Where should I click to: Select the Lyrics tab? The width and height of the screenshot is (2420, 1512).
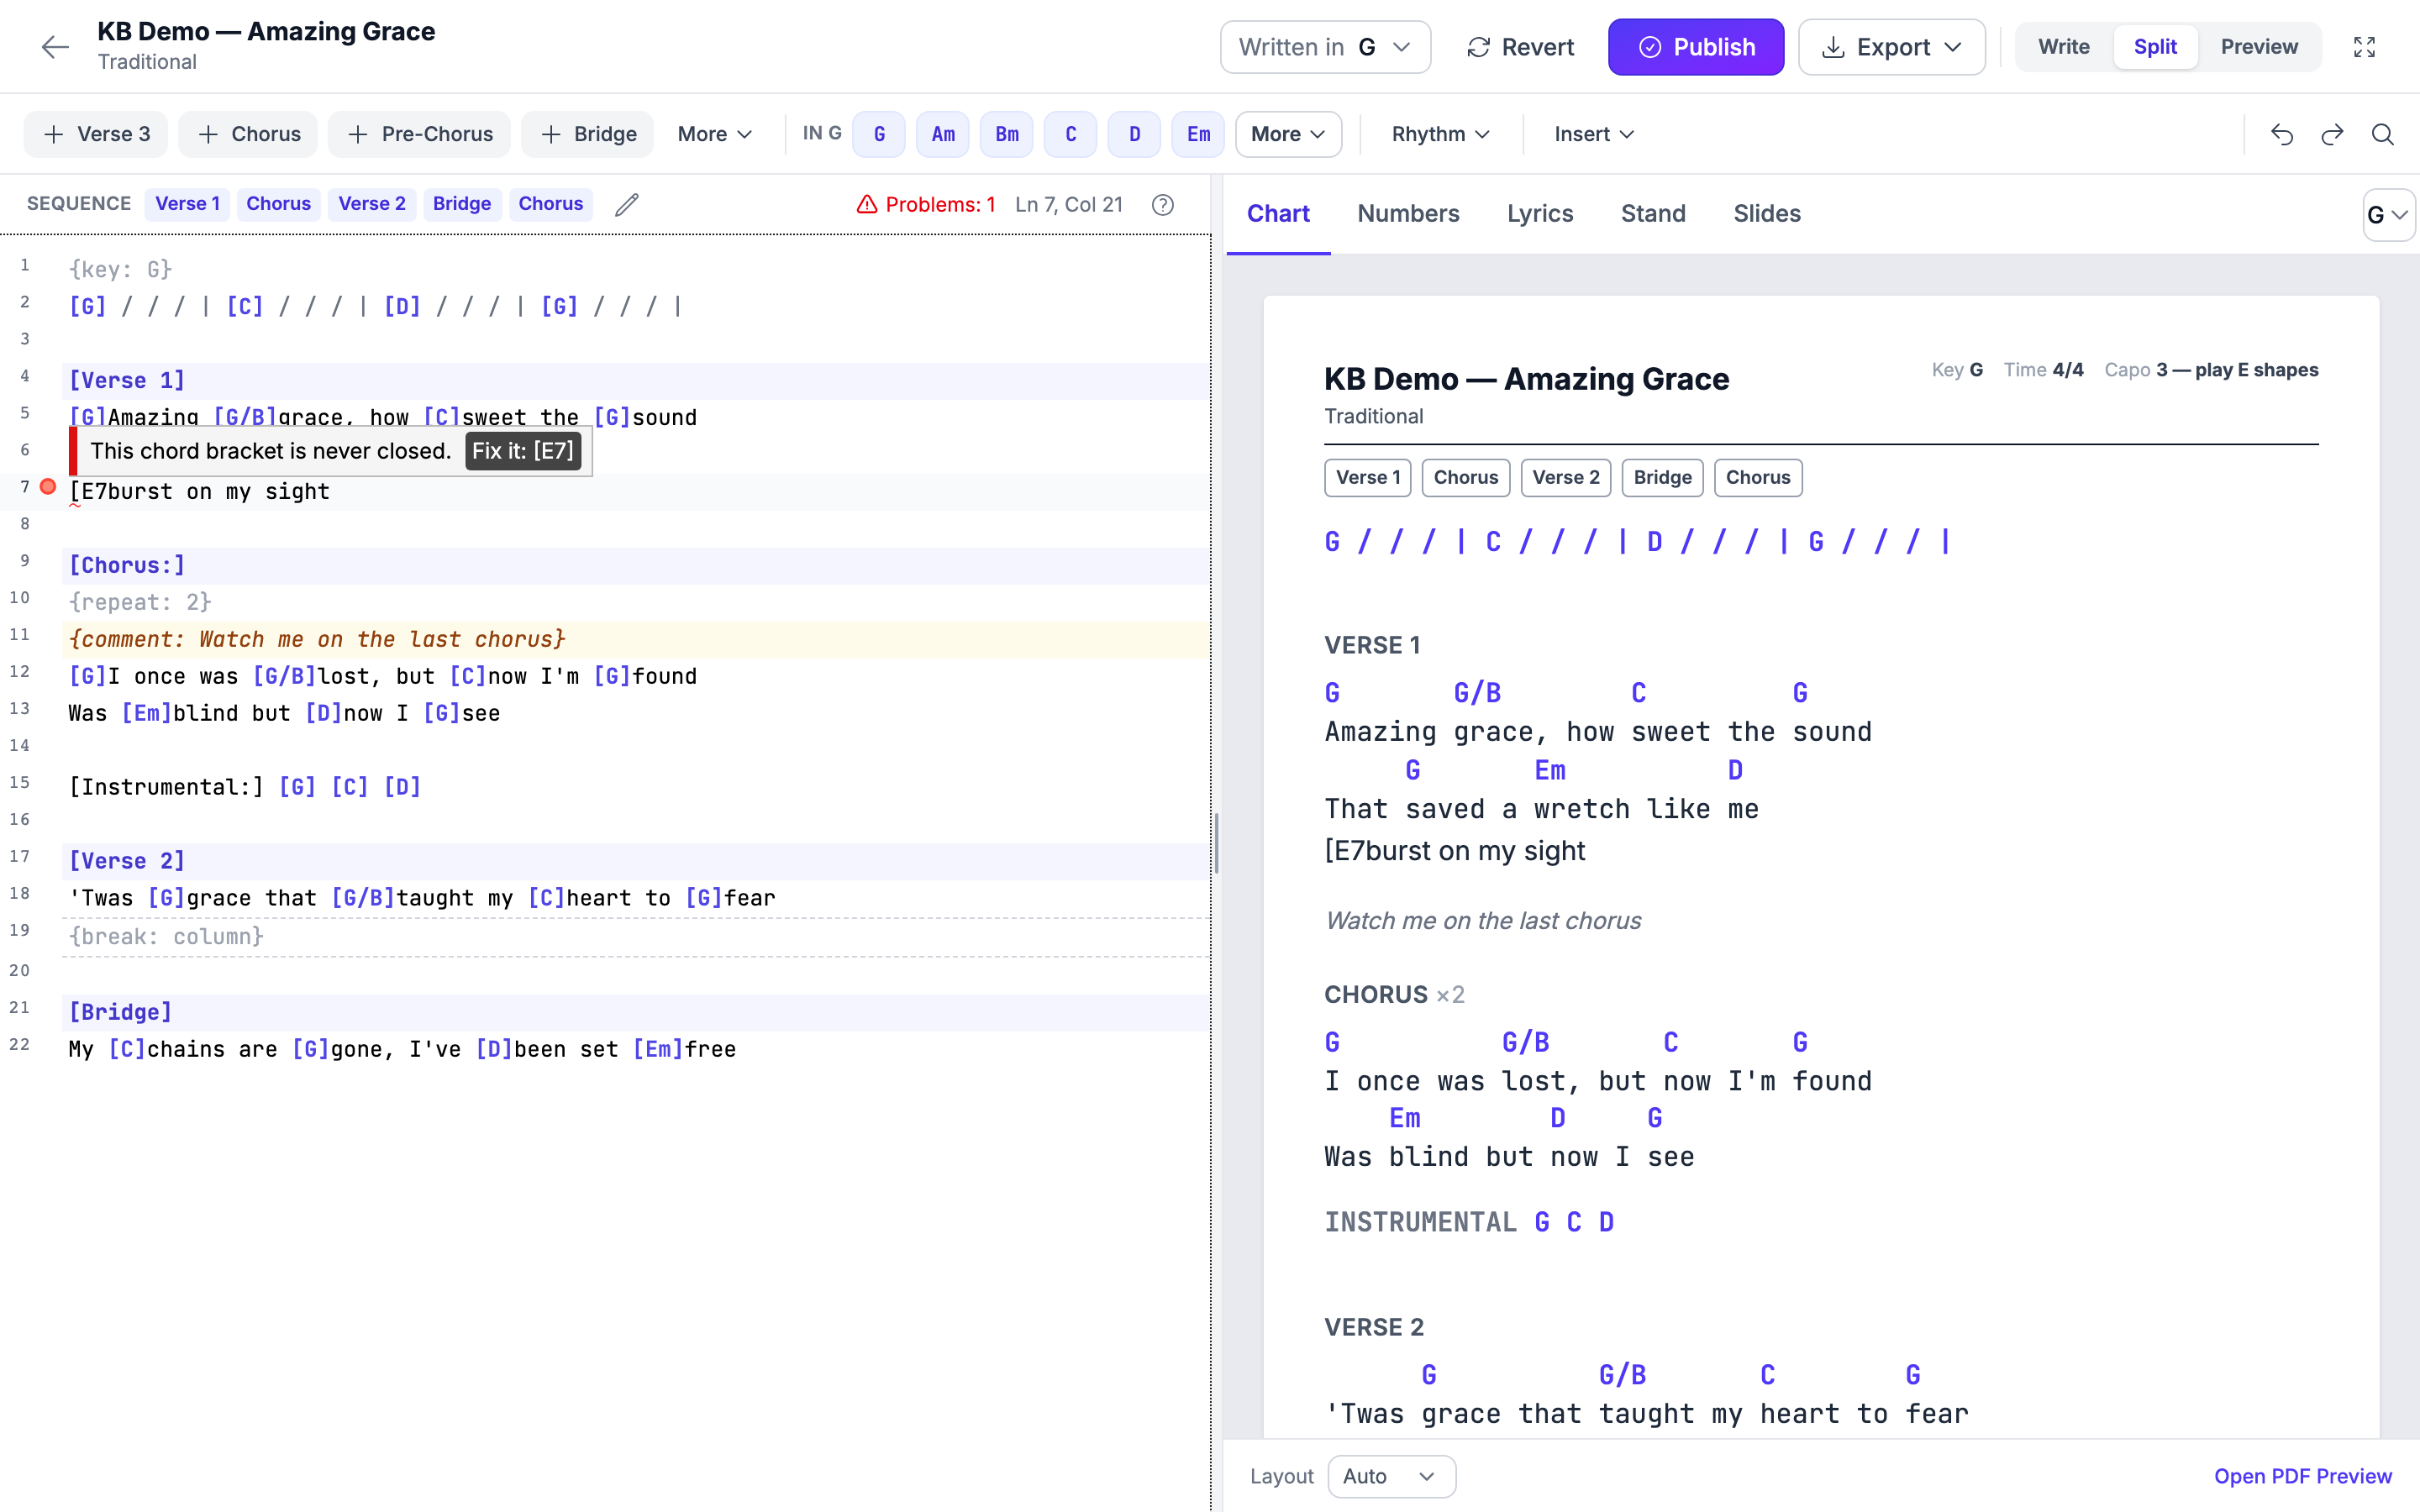pyautogui.click(x=1540, y=214)
